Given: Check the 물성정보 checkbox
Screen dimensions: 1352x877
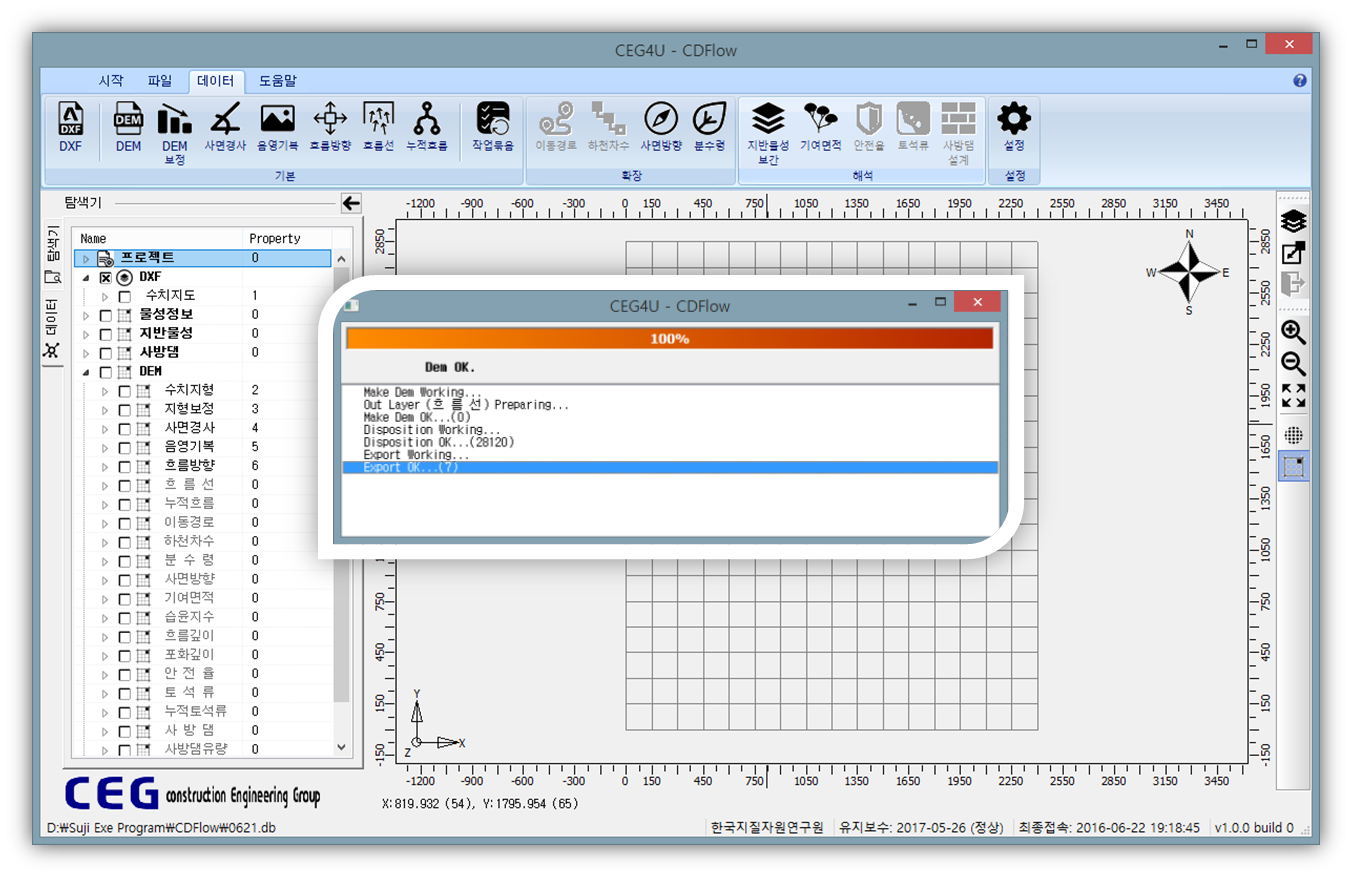Looking at the screenshot, I should click(x=106, y=315).
